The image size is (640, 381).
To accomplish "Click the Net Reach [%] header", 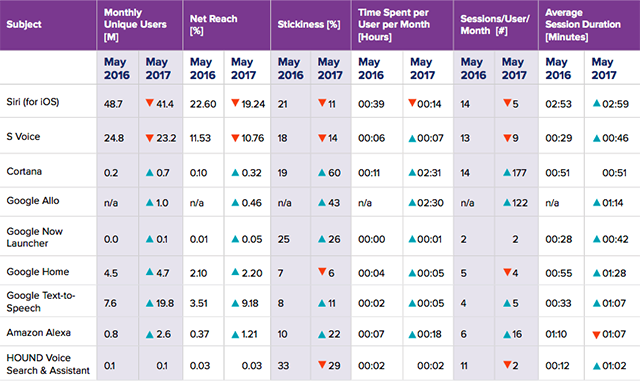I will click(213, 25).
